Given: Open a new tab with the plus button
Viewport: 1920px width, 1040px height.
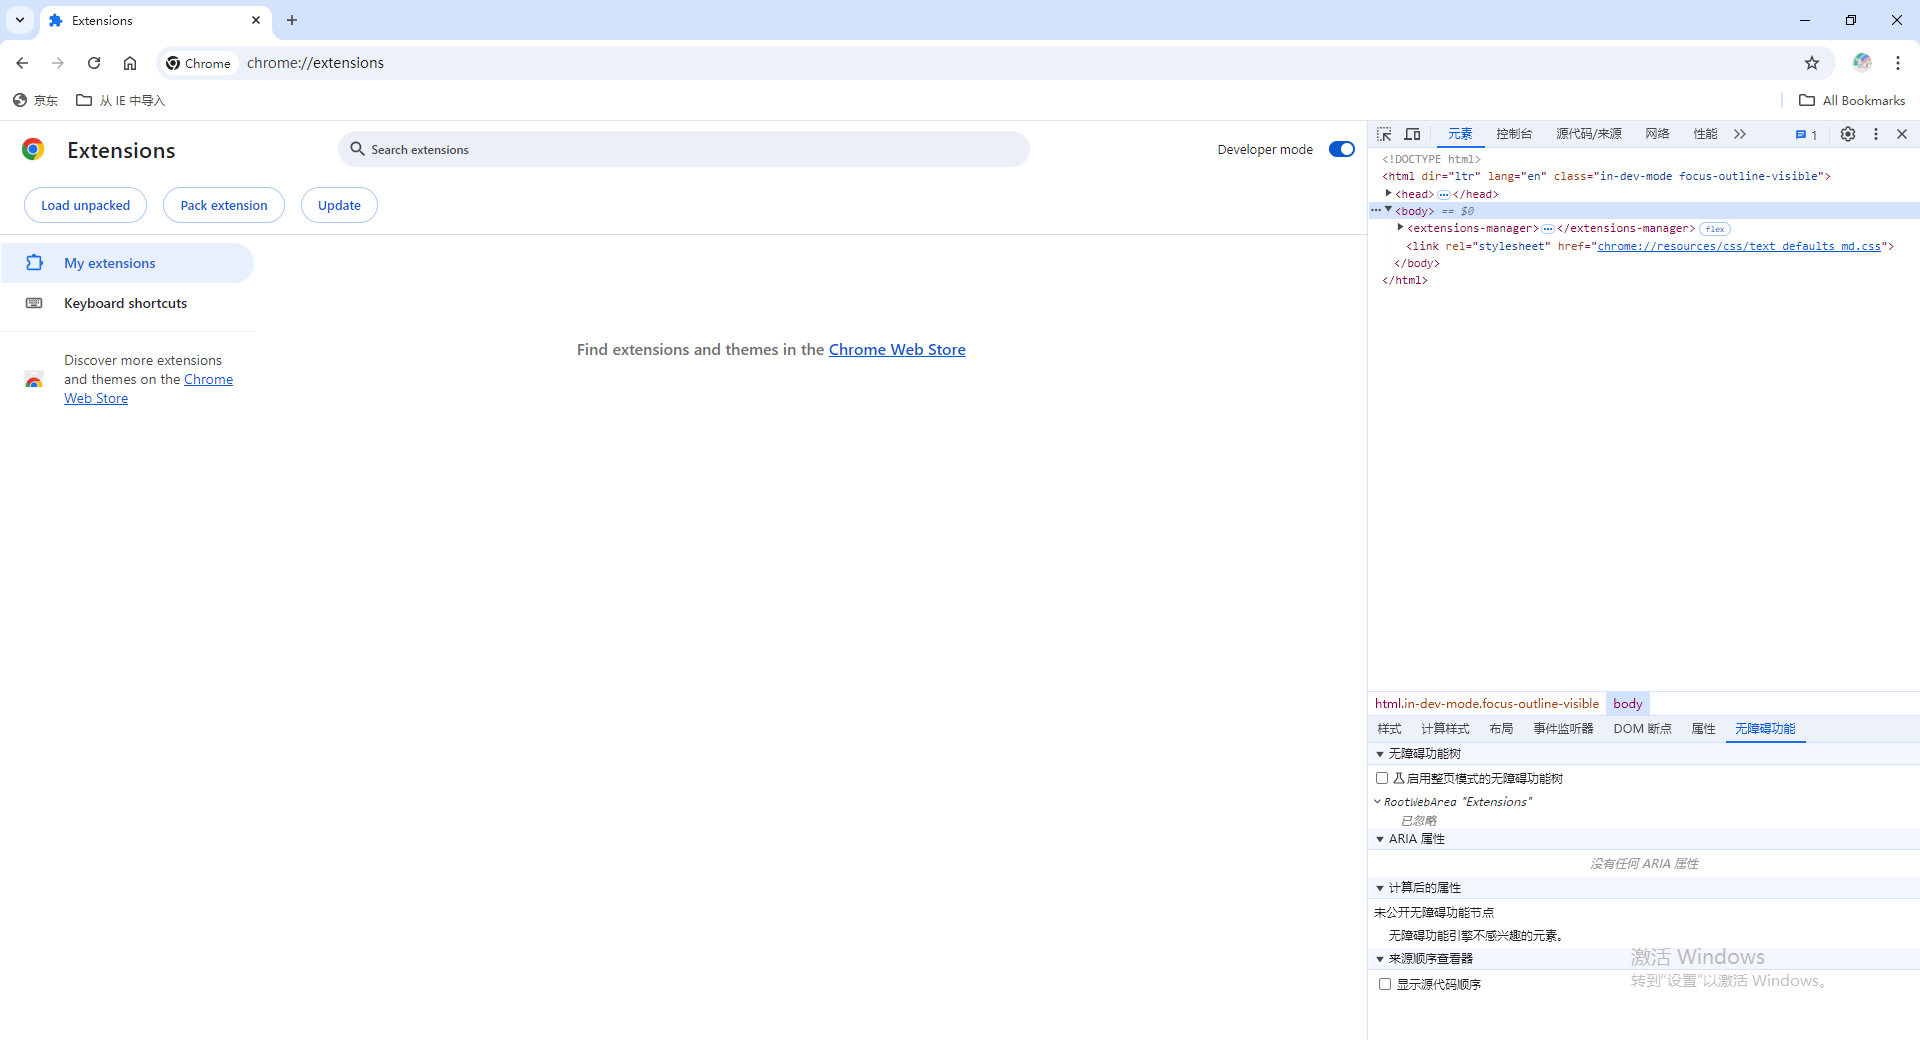Looking at the screenshot, I should (292, 20).
